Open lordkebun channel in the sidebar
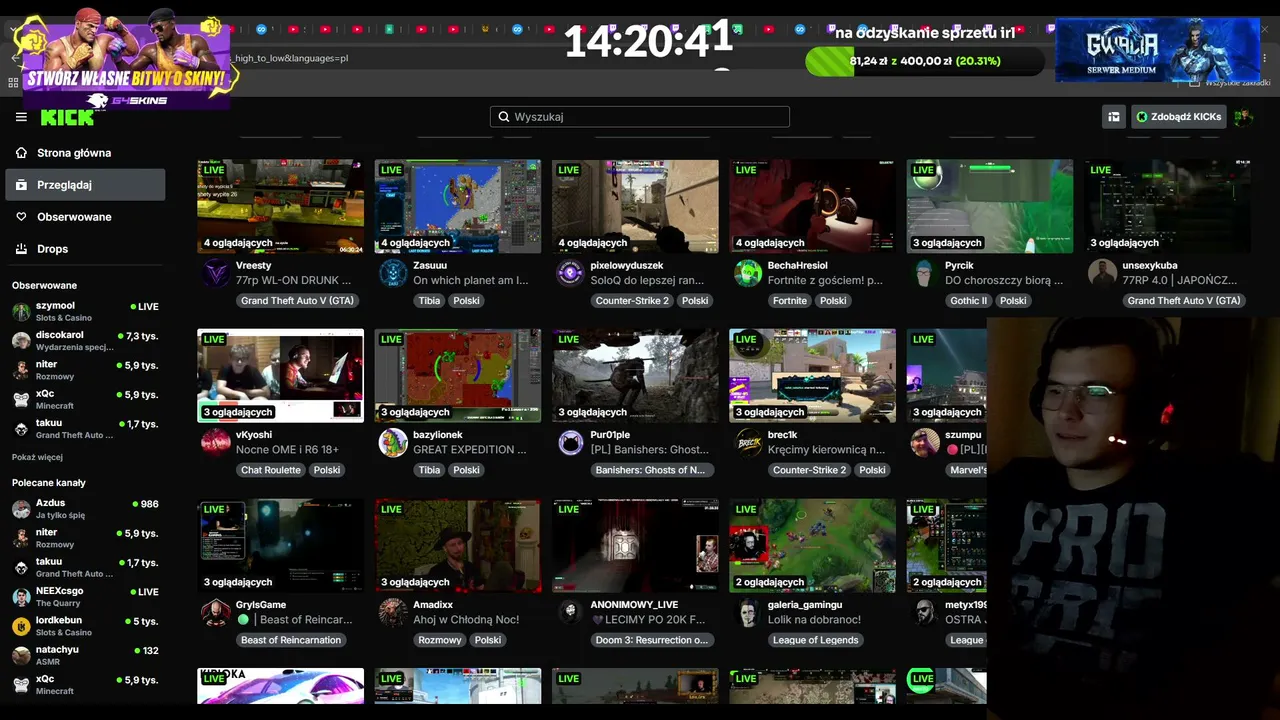The width and height of the screenshot is (1280, 720). click(85, 626)
